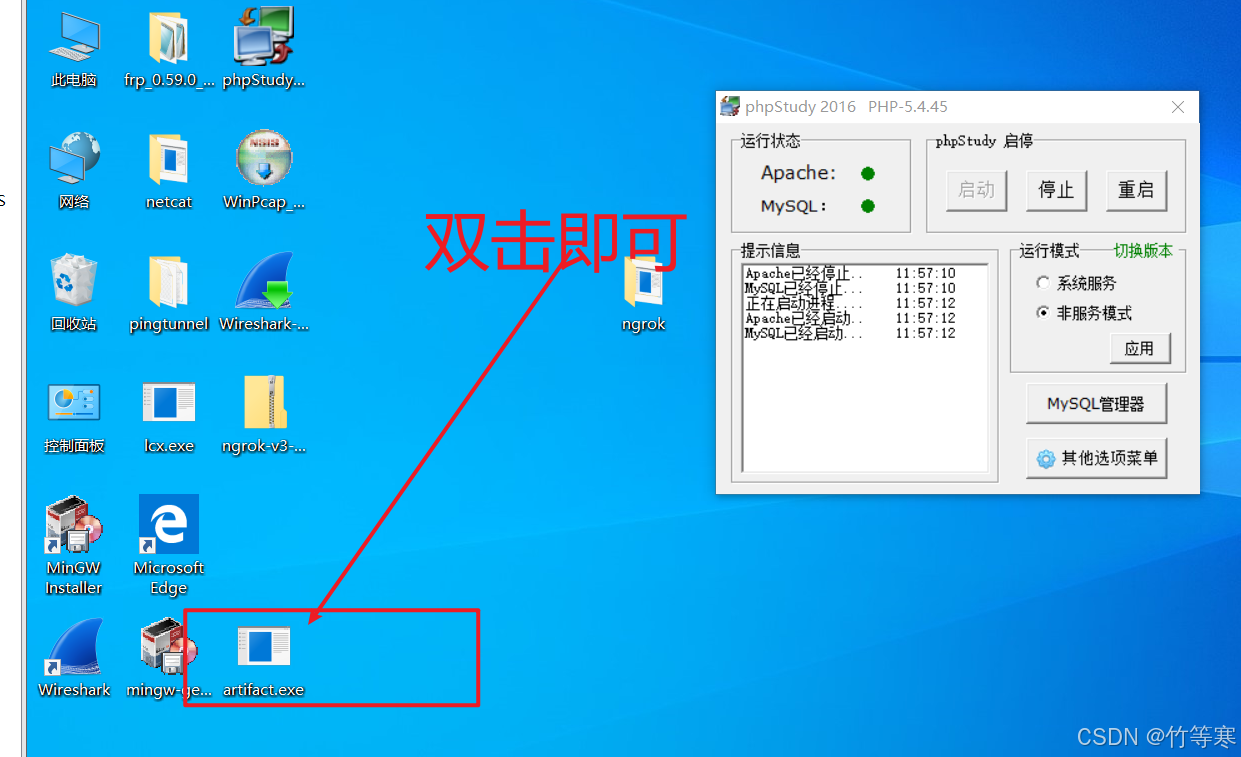
Task: Open the 其他选项菜单 options menu
Action: click(x=1096, y=458)
